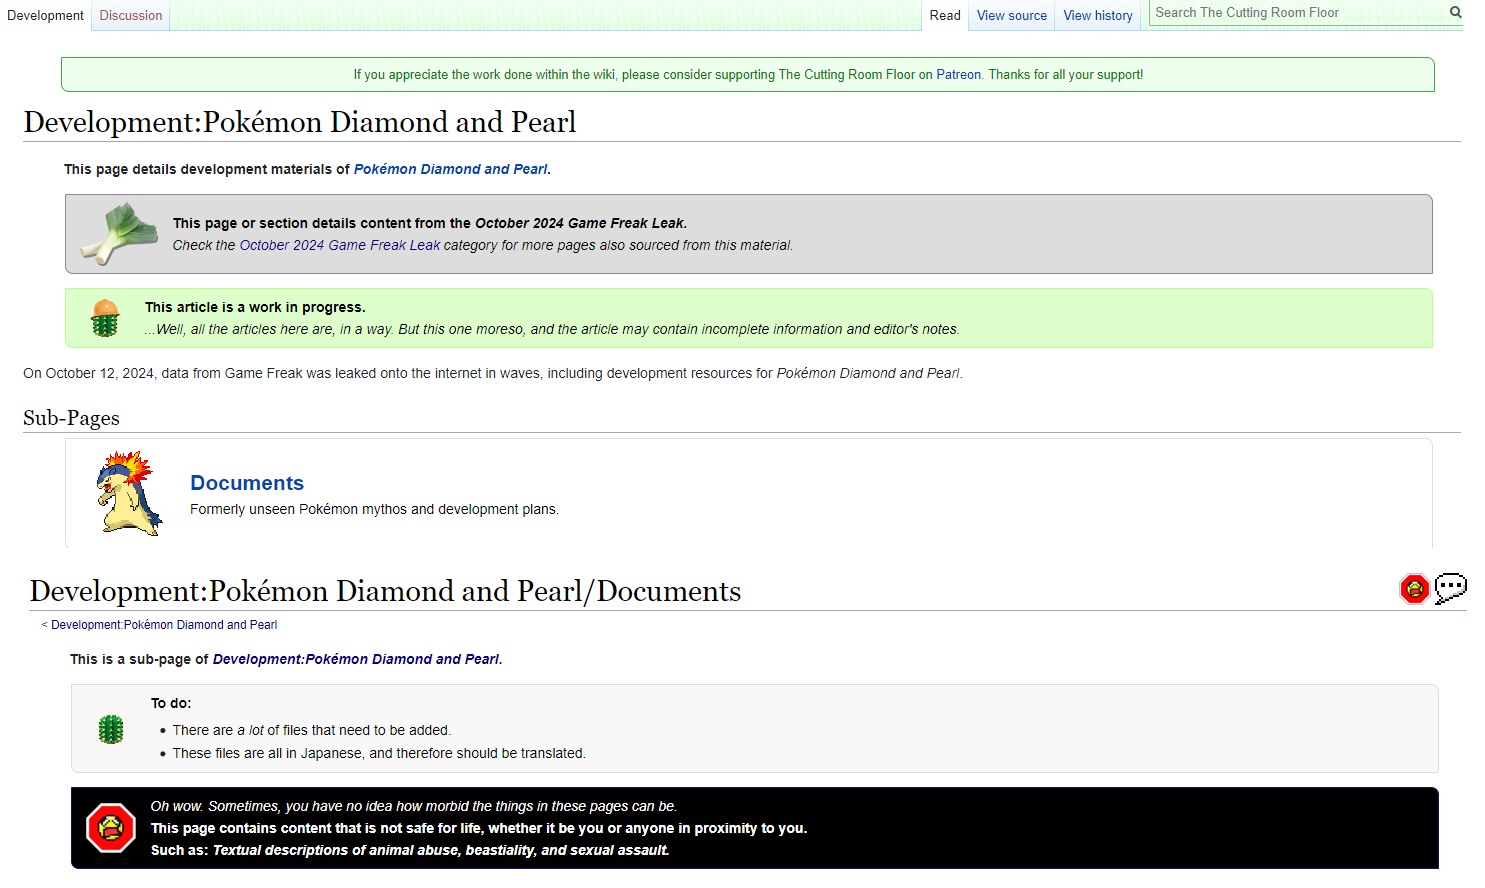
Task: Click the red warning badge near page title
Action: coord(1414,589)
